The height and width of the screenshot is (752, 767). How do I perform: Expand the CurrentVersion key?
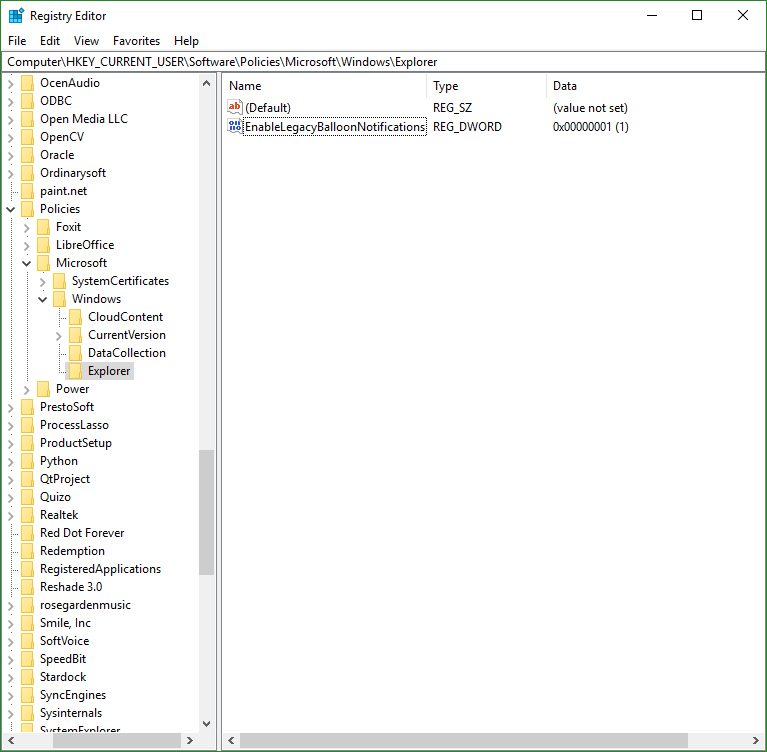[x=59, y=335]
